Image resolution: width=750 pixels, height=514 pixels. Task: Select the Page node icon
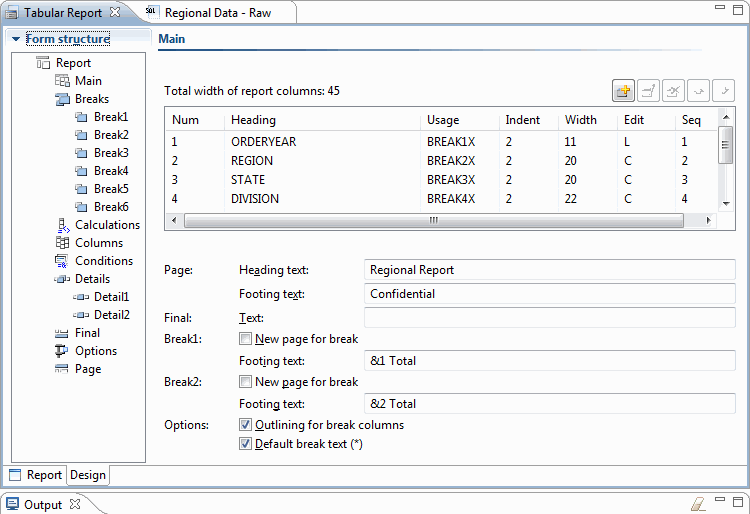point(62,369)
